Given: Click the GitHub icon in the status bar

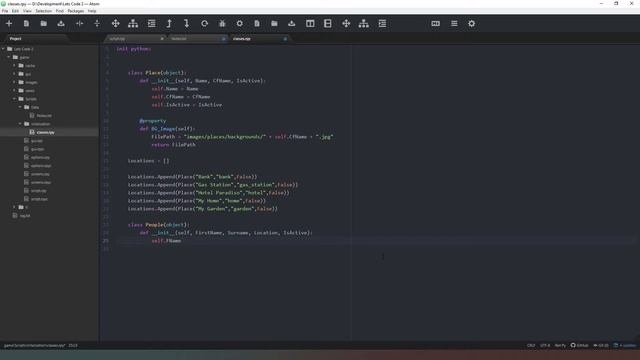Looking at the screenshot, I should coord(573,345).
